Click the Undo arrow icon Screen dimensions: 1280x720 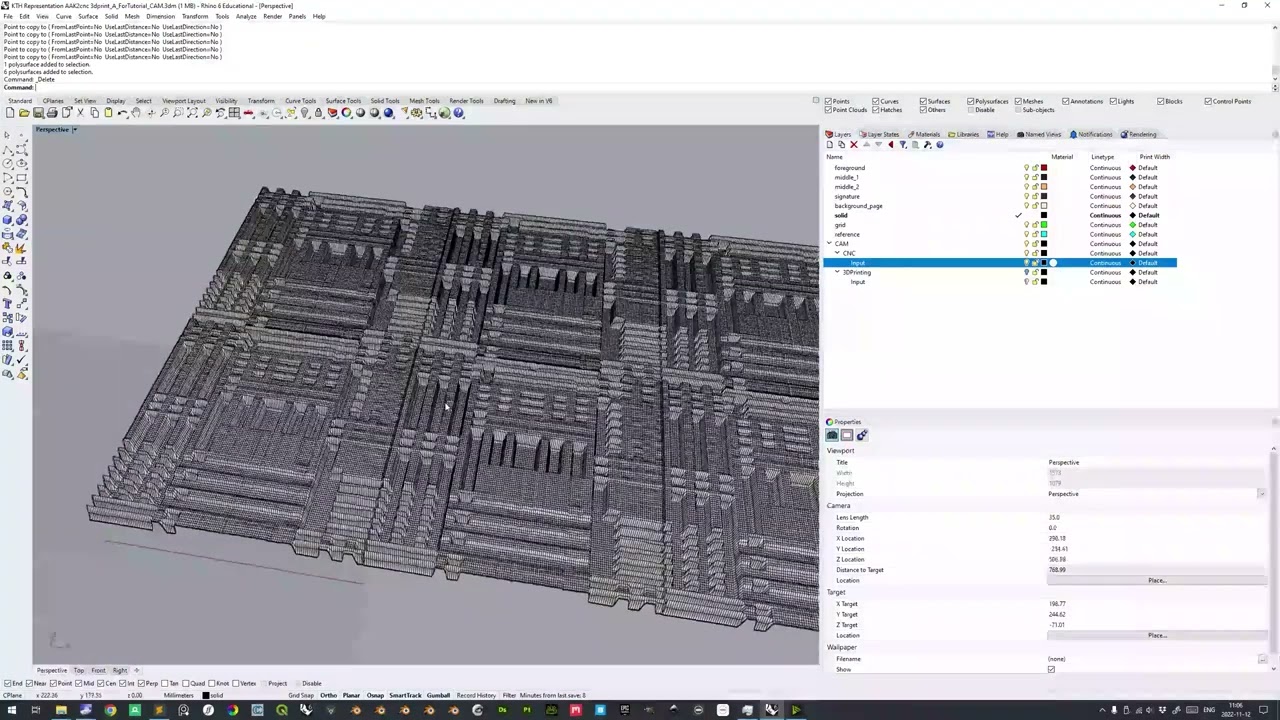[x=122, y=112]
